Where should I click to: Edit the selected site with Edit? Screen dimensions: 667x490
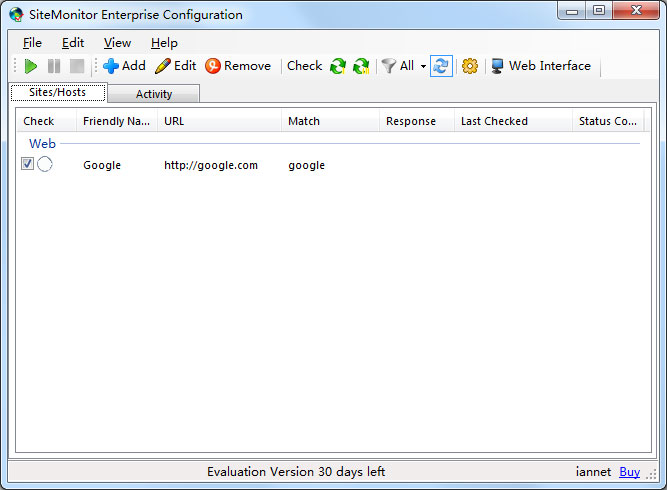tap(175, 66)
